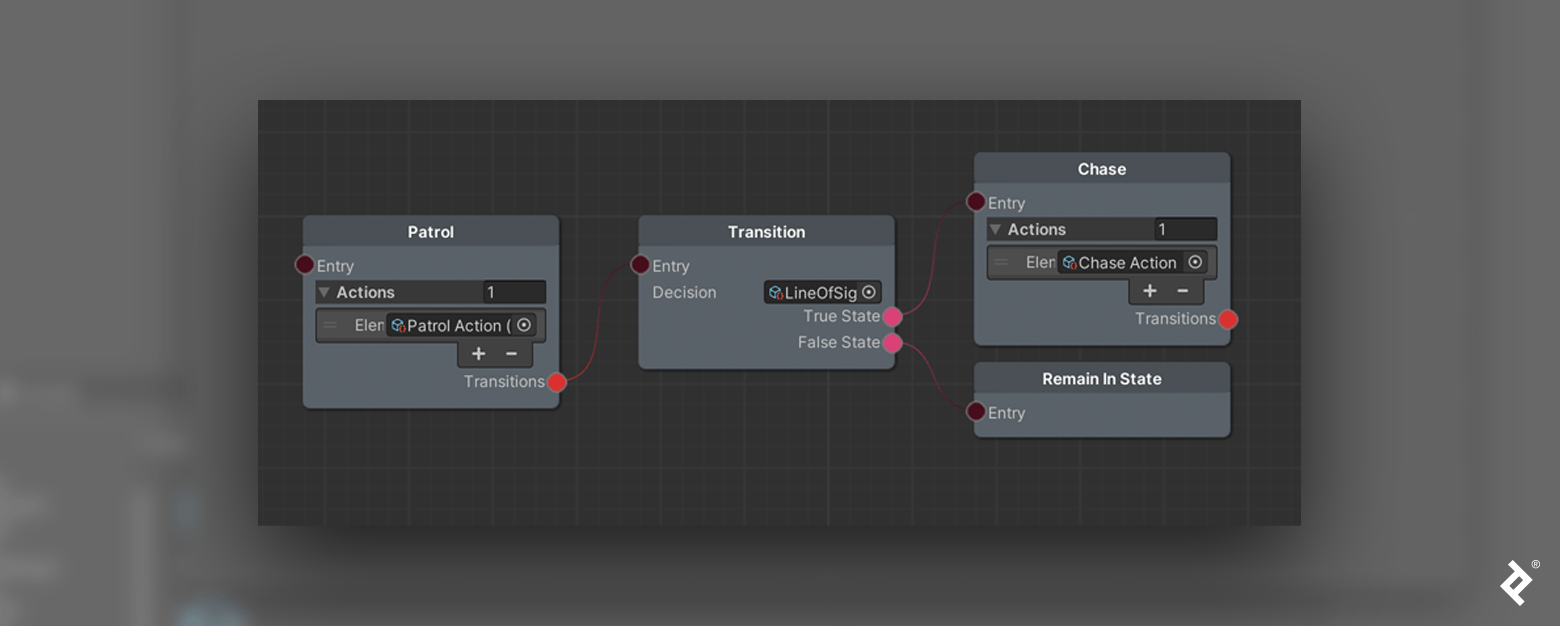Click the drag handle on the Chase Action element
This screenshot has height=626, width=1560.
click(x=1001, y=262)
